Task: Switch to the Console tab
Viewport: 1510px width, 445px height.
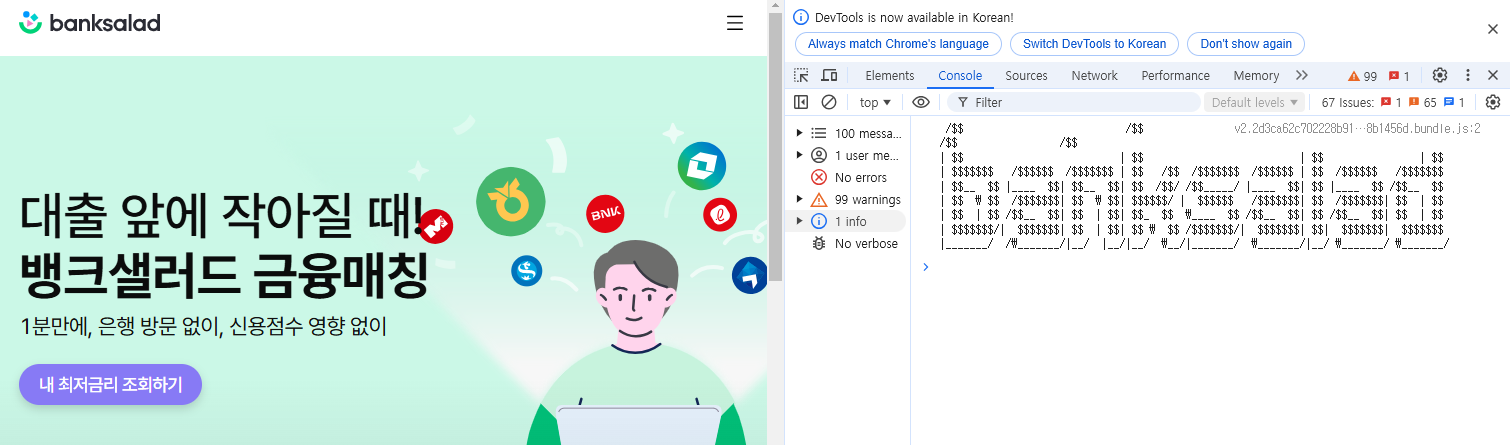Action: click(960, 76)
